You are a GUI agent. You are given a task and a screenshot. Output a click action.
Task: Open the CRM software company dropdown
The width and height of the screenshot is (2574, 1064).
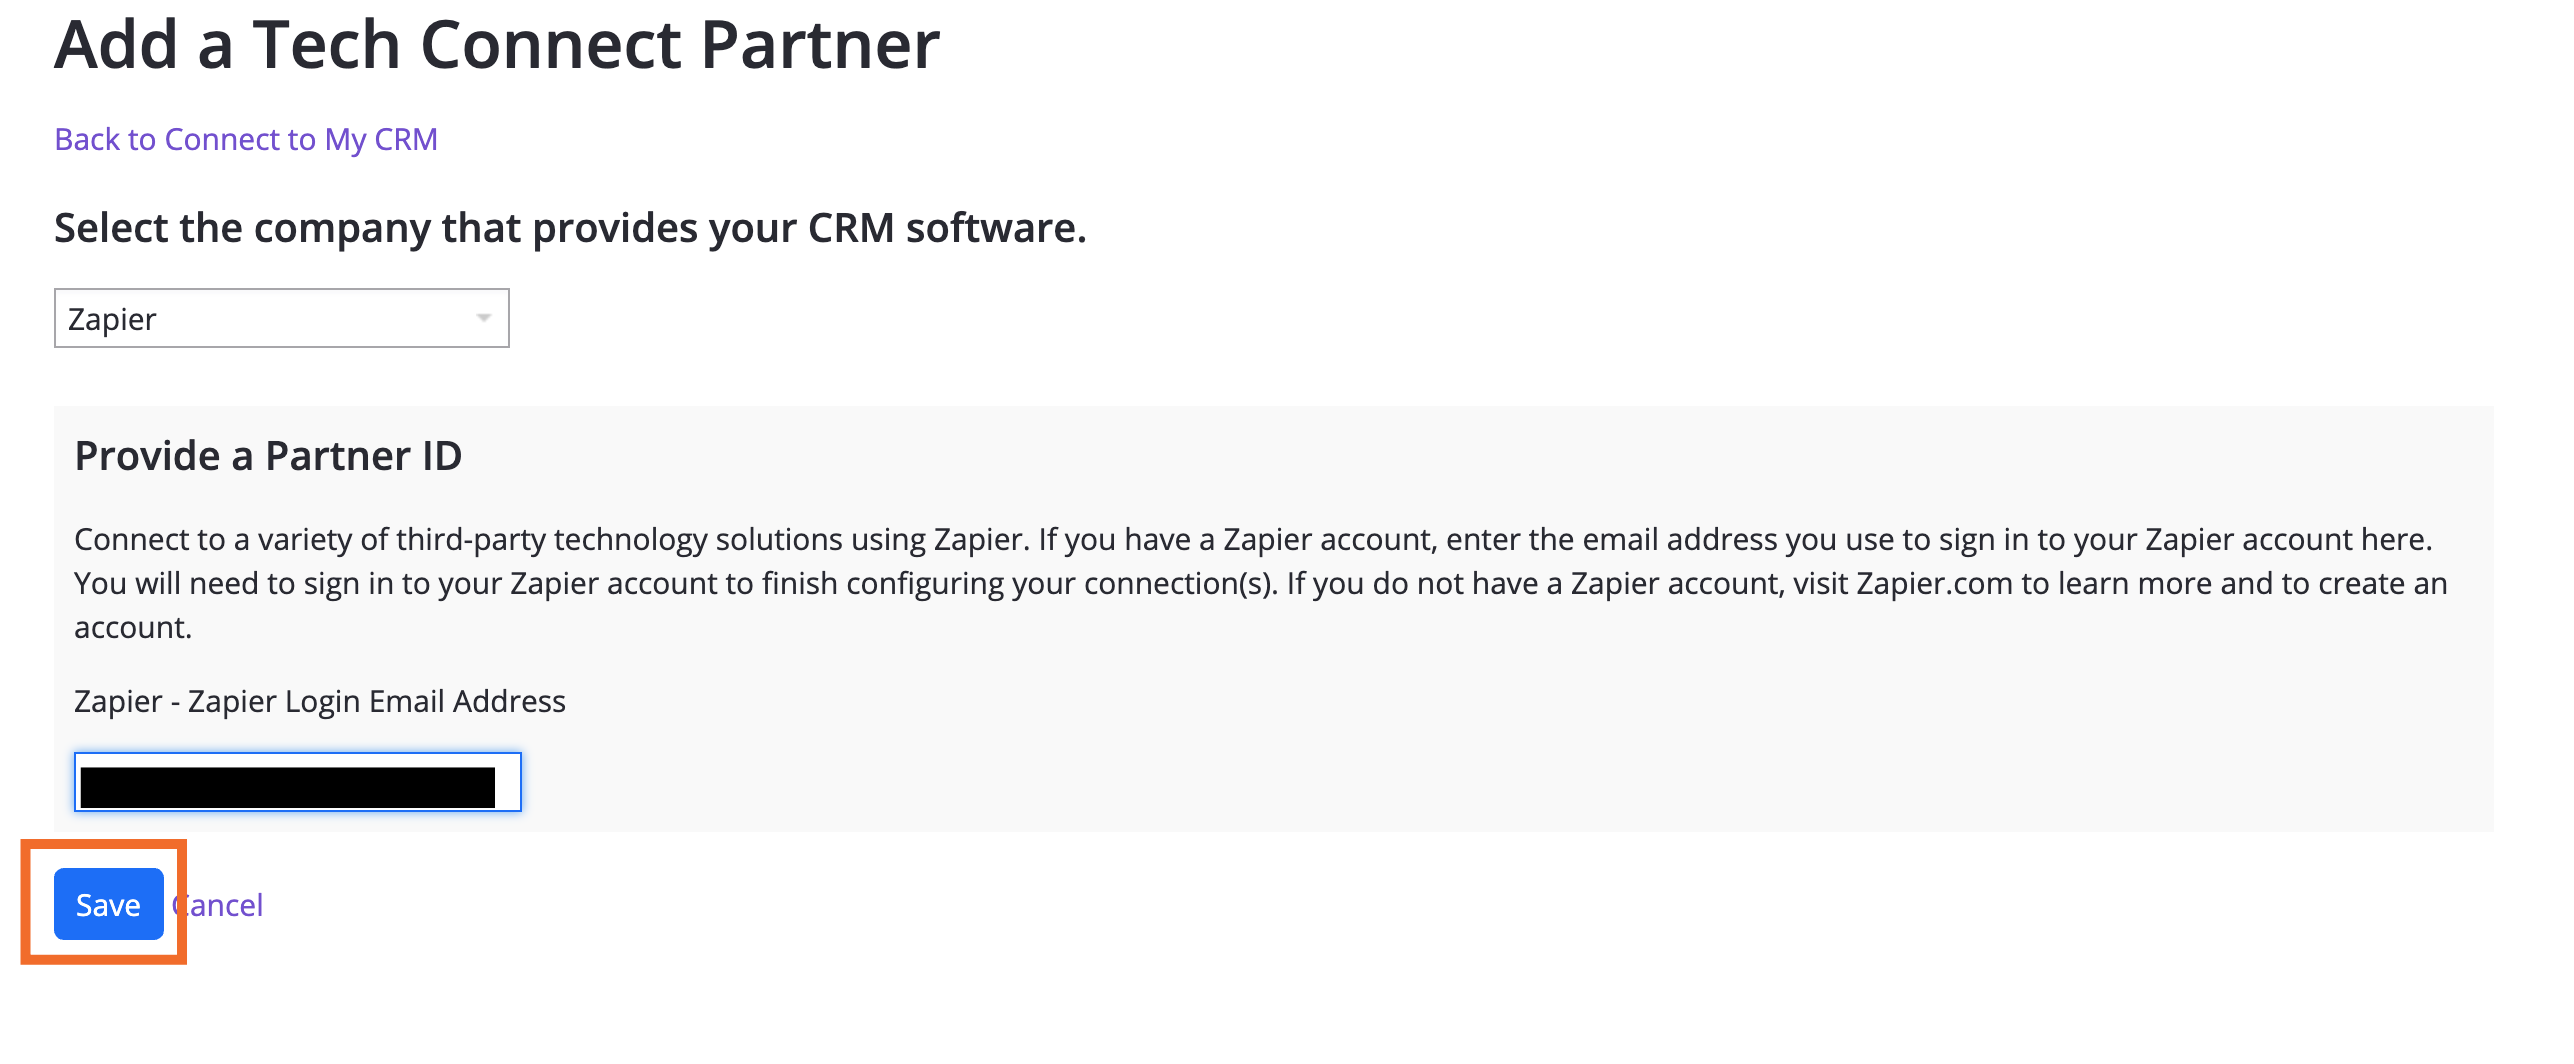coord(281,318)
